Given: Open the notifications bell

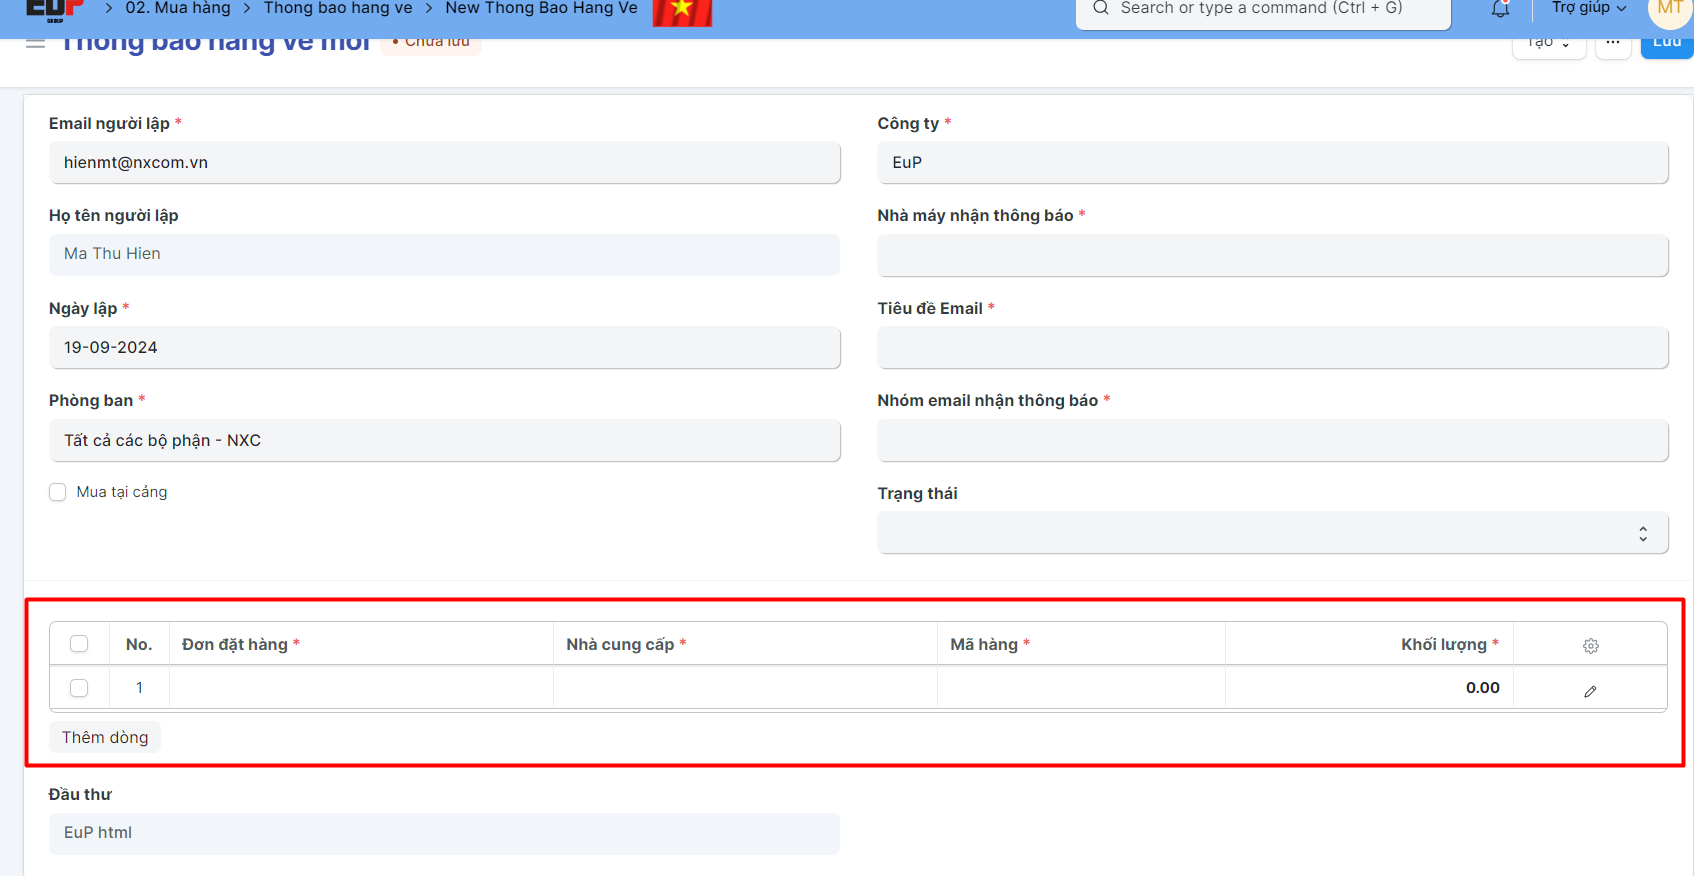Looking at the screenshot, I should (1500, 10).
